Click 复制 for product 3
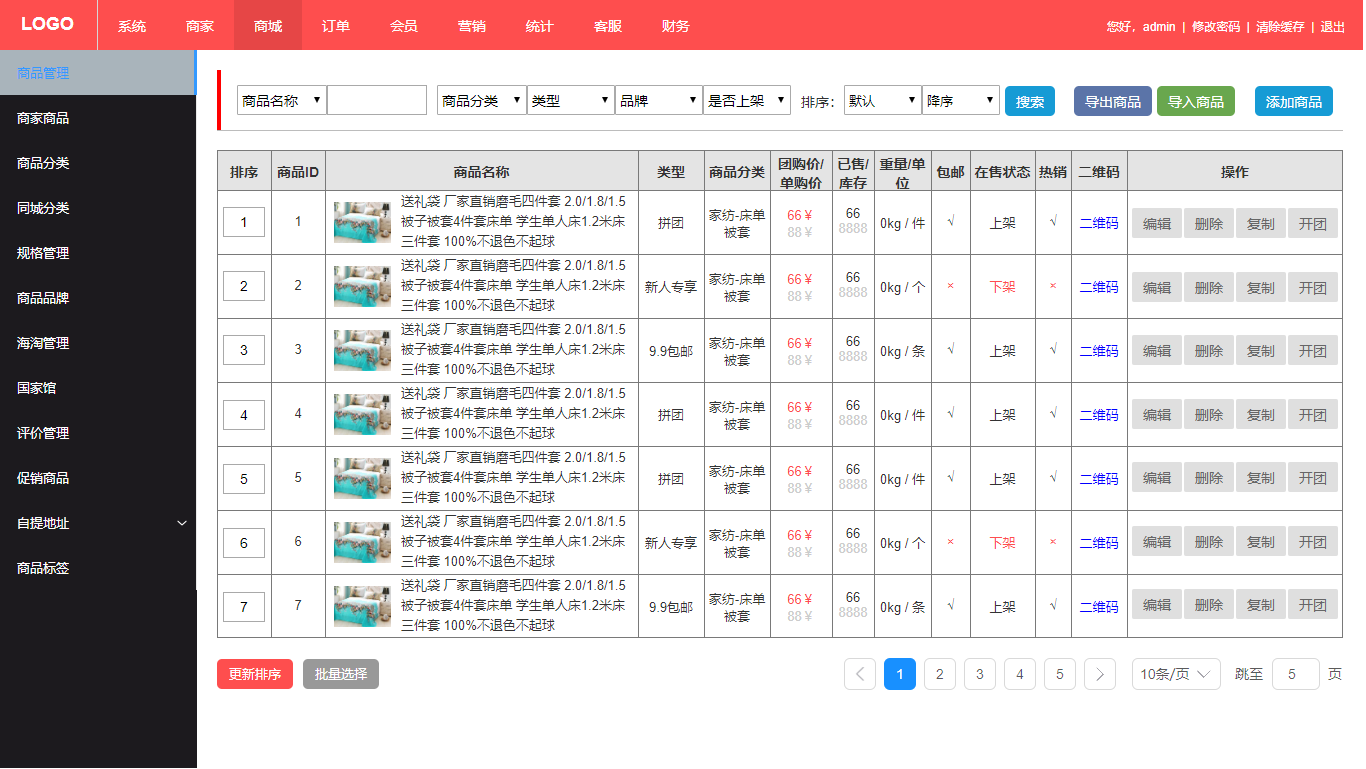This screenshot has height=769, width=1366. [x=1261, y=351]
